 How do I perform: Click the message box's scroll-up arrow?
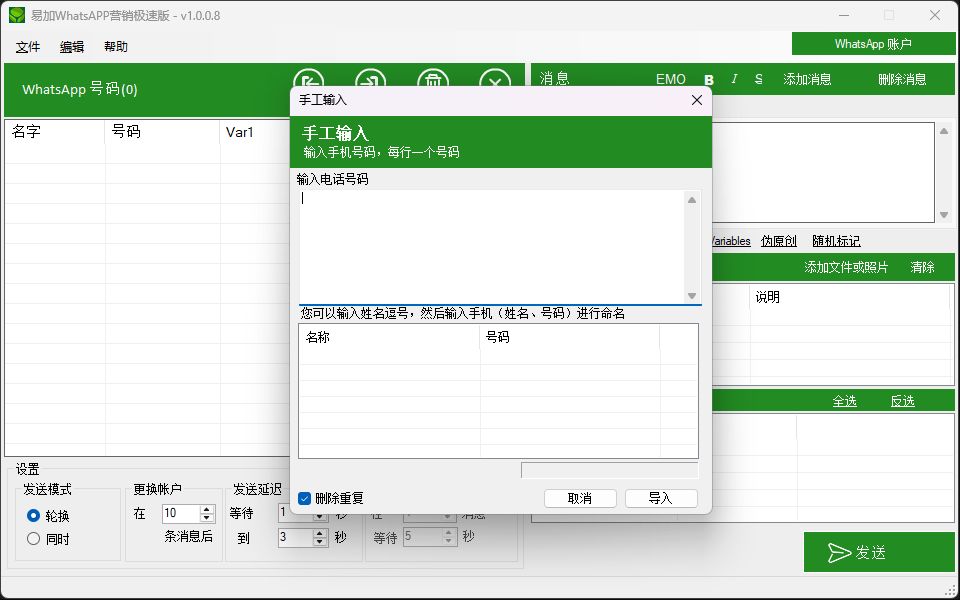click(944, 131)
